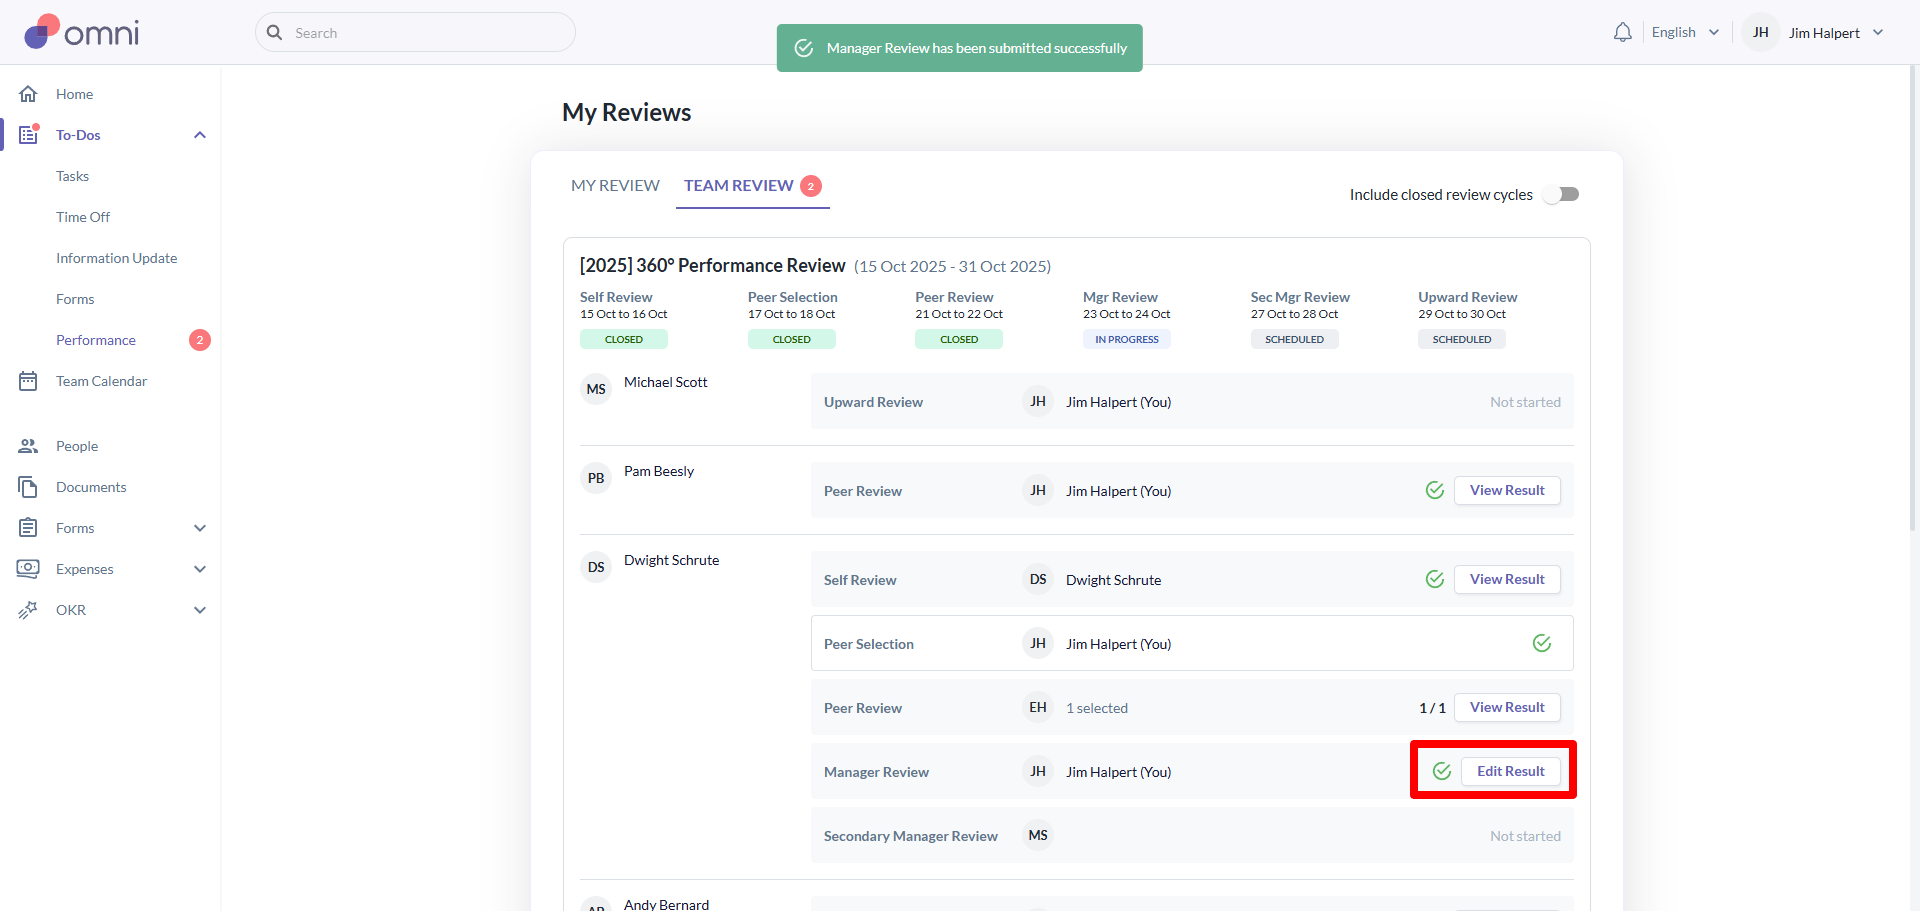Click green check icon in Manager Review row

(x=1442, y=771)
